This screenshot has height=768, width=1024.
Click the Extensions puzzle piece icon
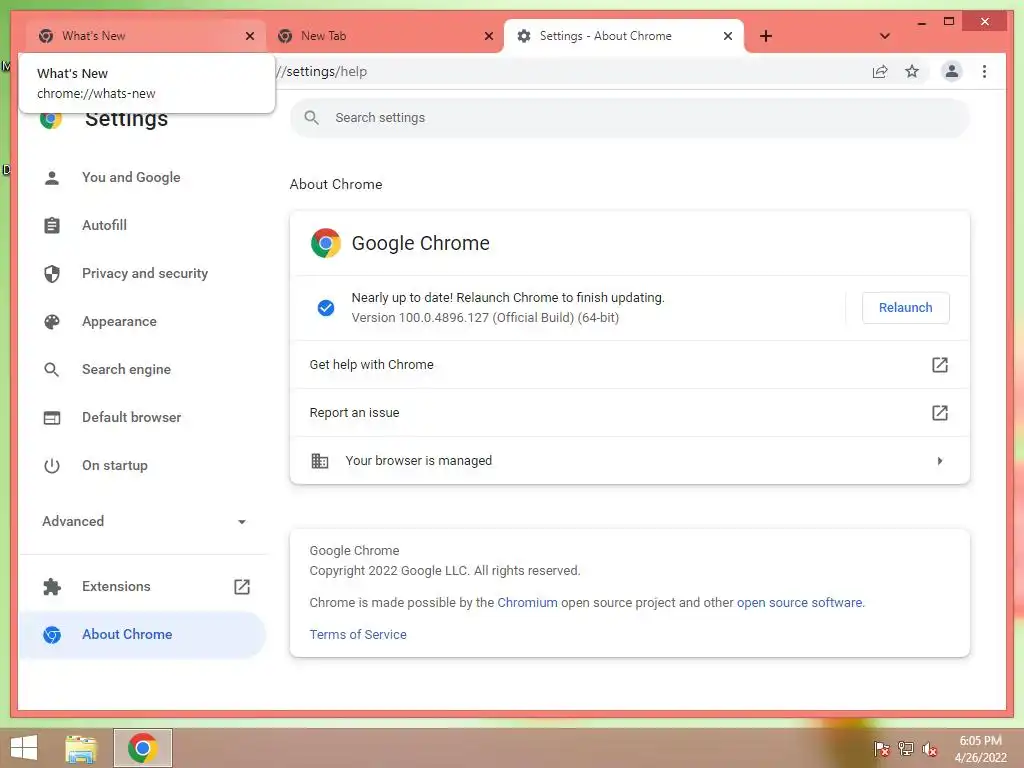tap(52, 586)
